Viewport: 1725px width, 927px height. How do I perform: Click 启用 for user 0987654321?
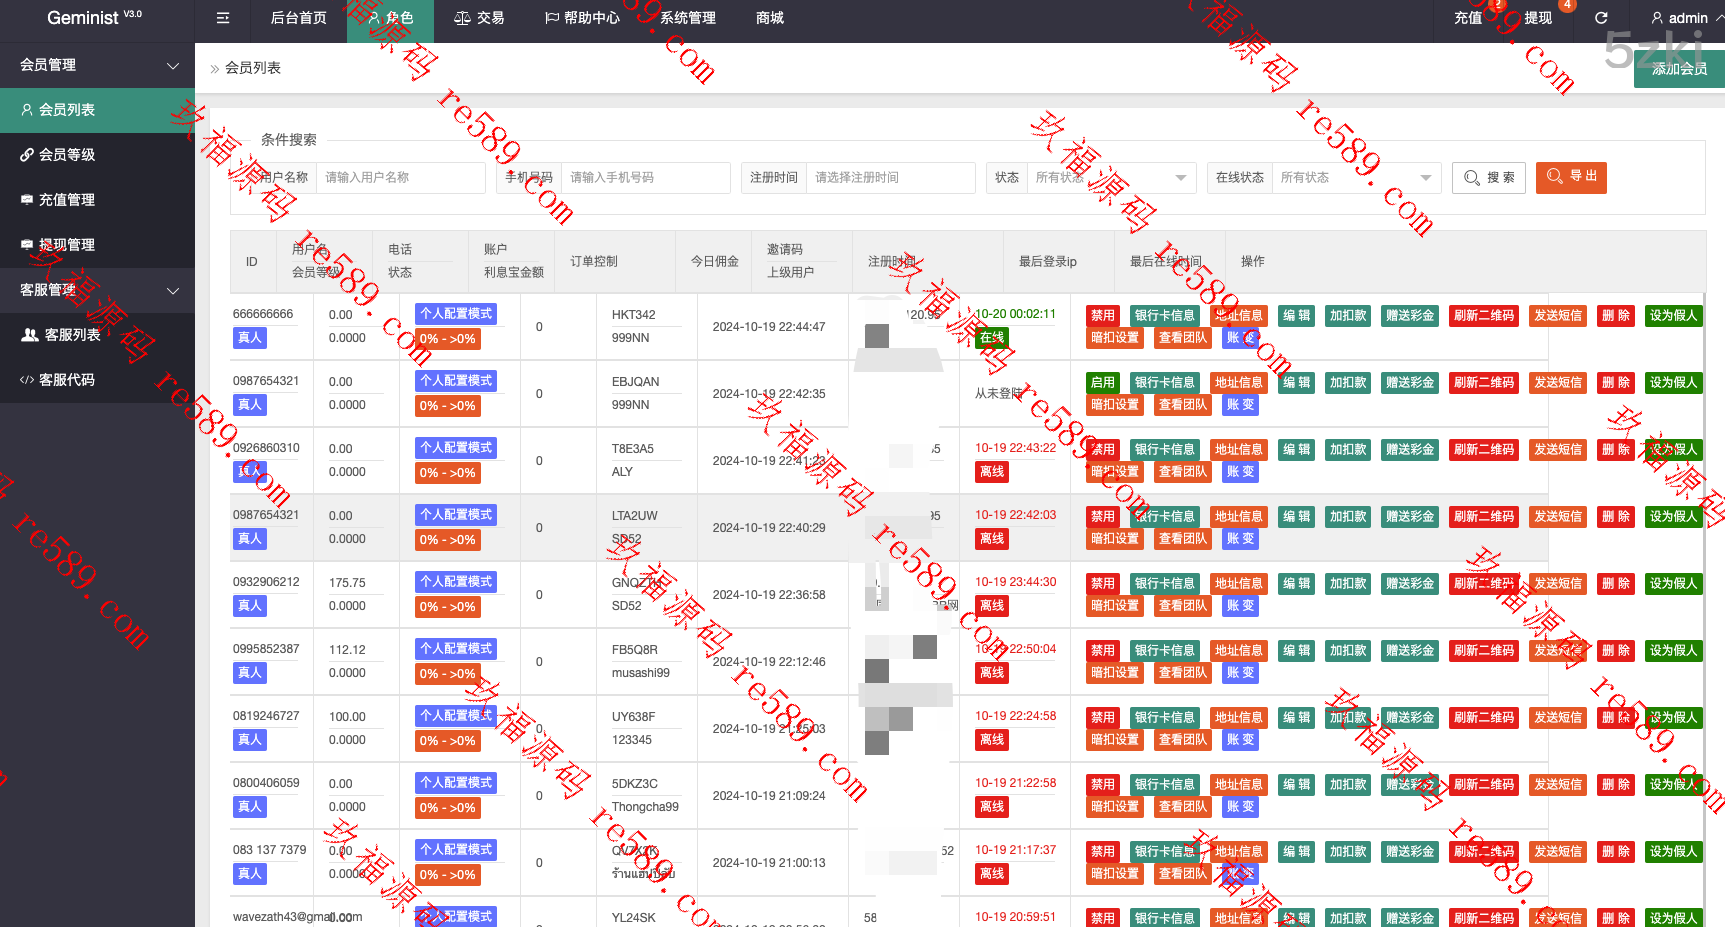click(1102, 383)
